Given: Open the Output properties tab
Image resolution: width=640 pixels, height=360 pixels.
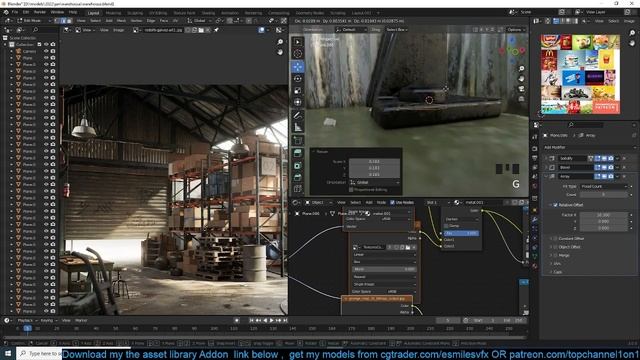Looking at the screenshot, I should point(535,158).
